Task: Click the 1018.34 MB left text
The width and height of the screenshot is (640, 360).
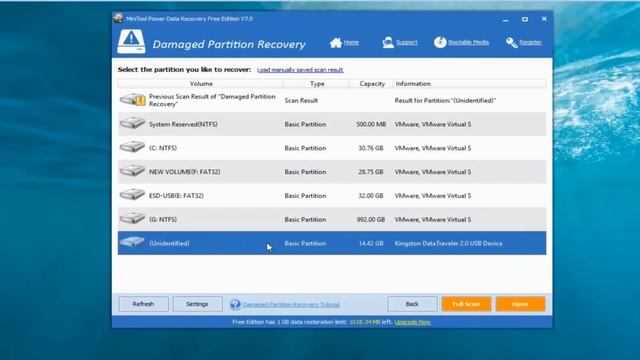Action: pyautogui.click(x=370, y=322)
